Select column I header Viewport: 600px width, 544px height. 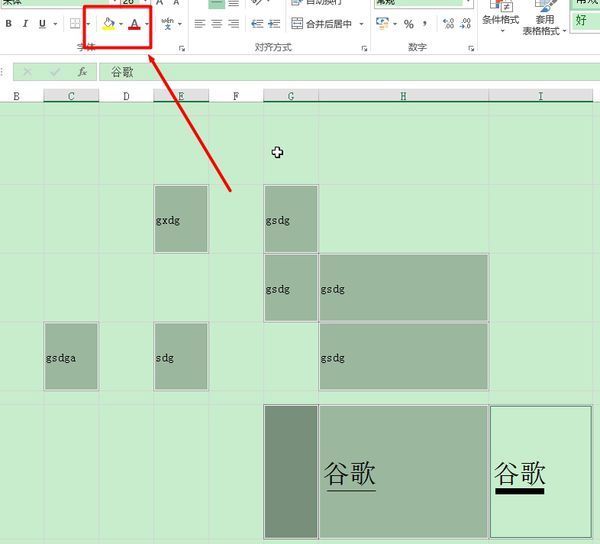click(x=541, y=96)
